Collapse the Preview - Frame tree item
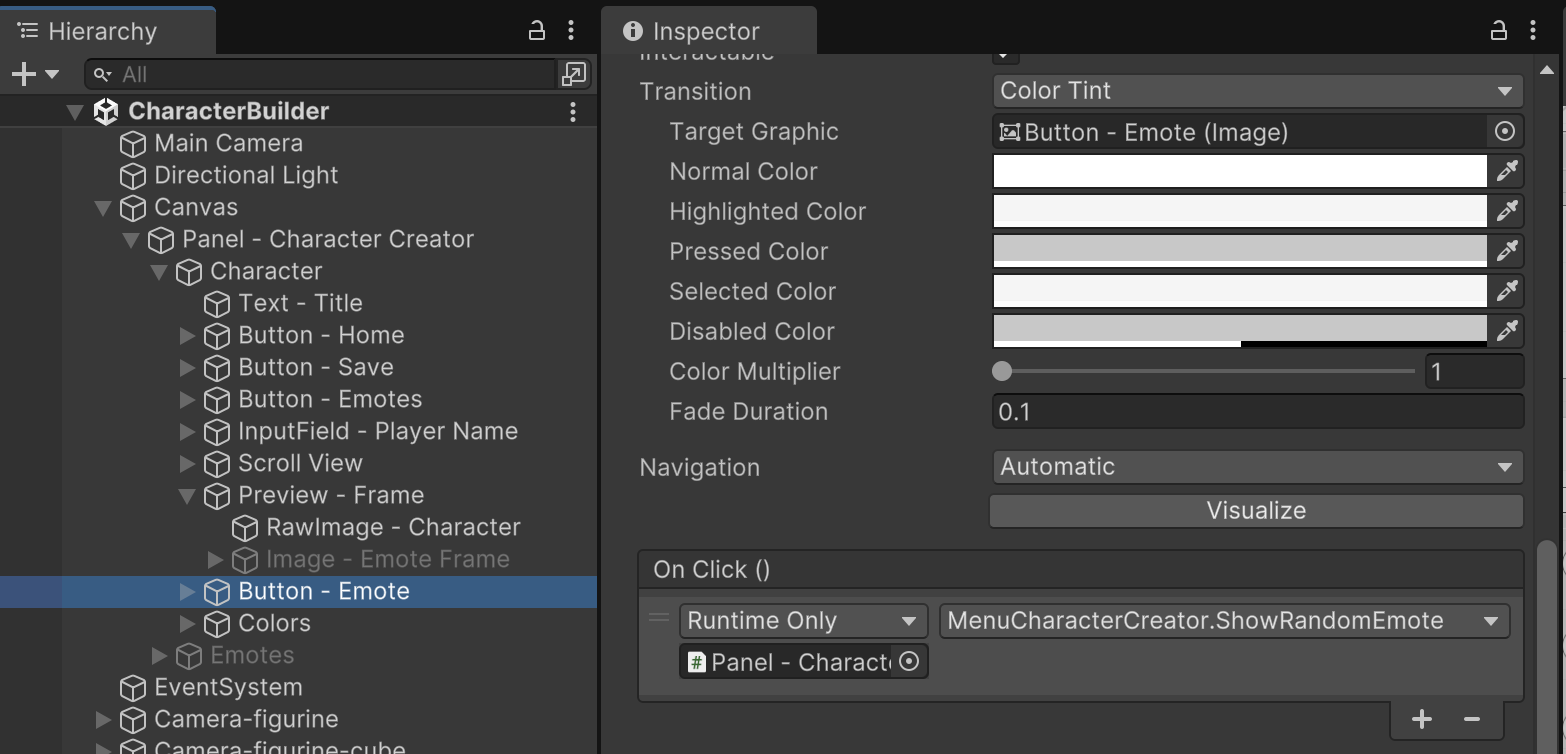 [187, 495]
